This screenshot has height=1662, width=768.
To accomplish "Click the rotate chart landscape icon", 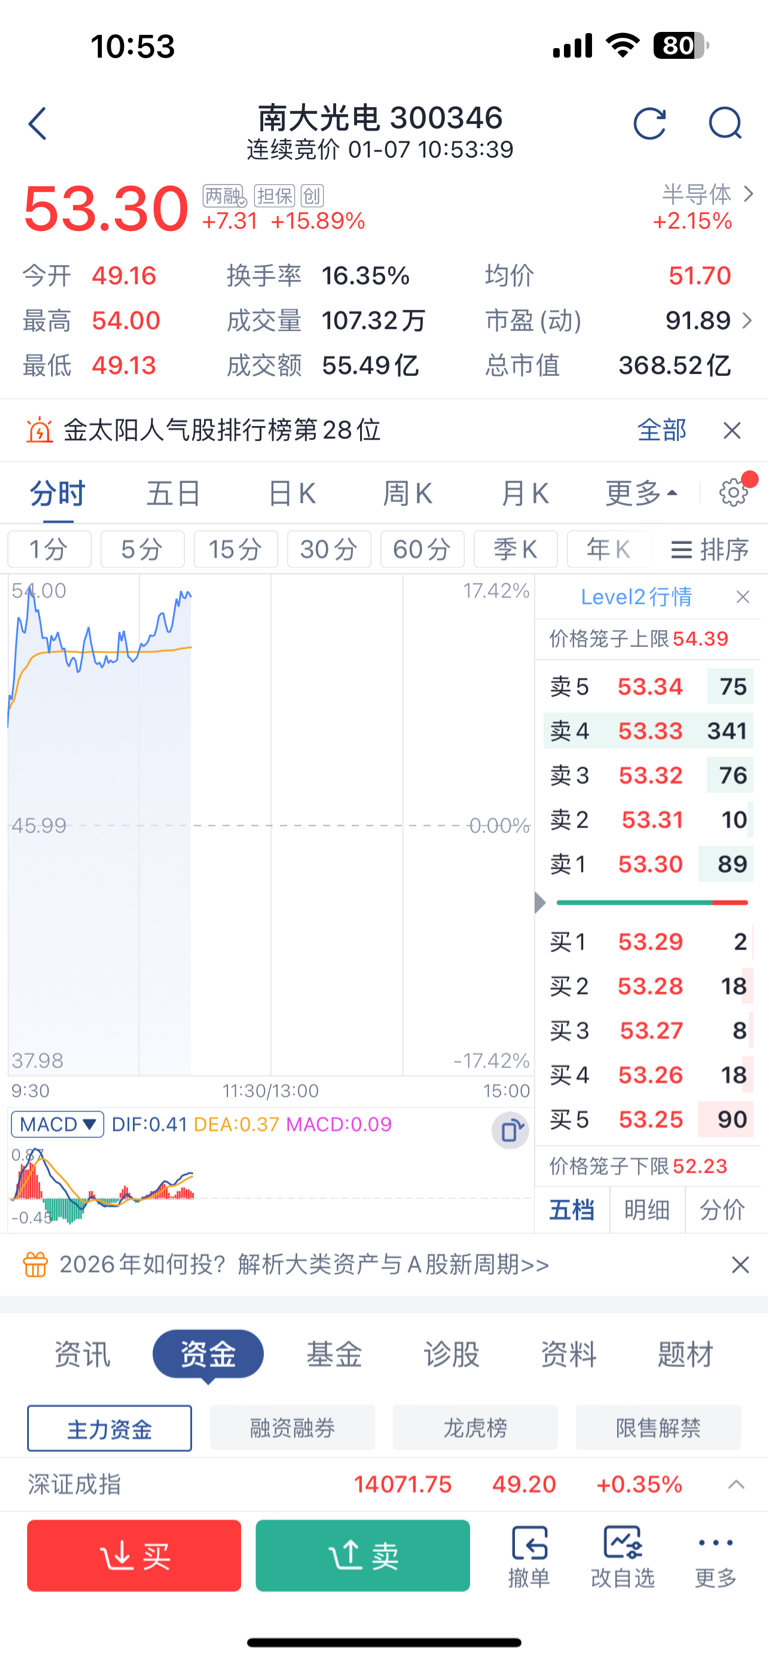I will pyautogui.click(x=510, y=1131).
